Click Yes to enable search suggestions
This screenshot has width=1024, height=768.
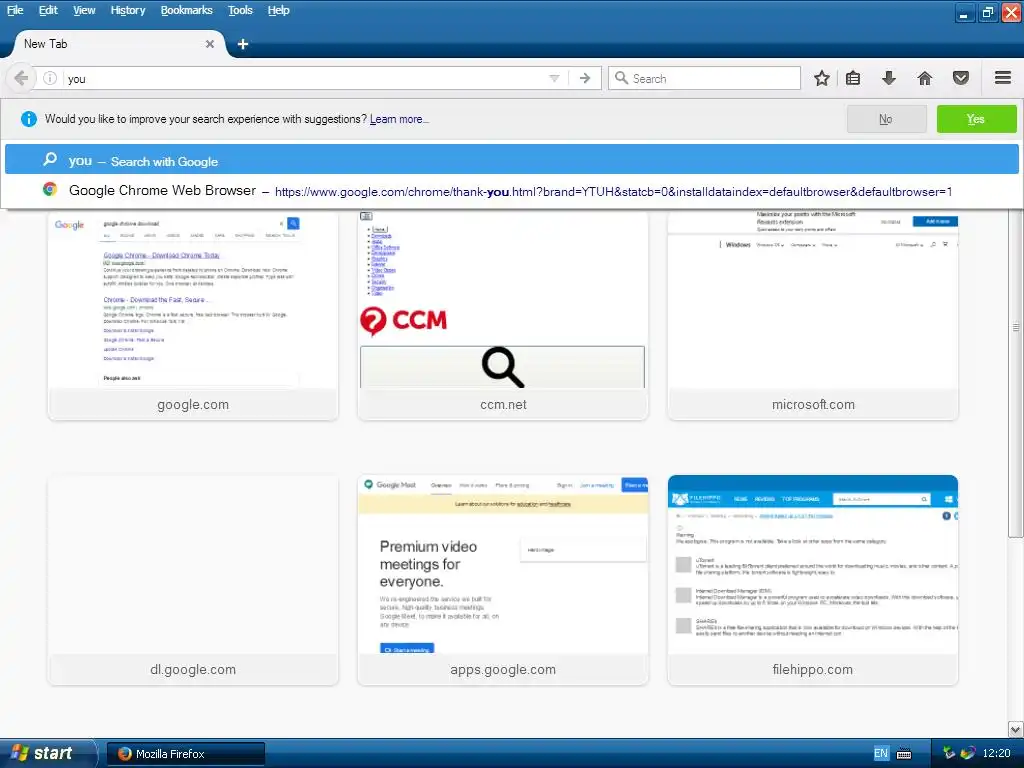(976, 119)
